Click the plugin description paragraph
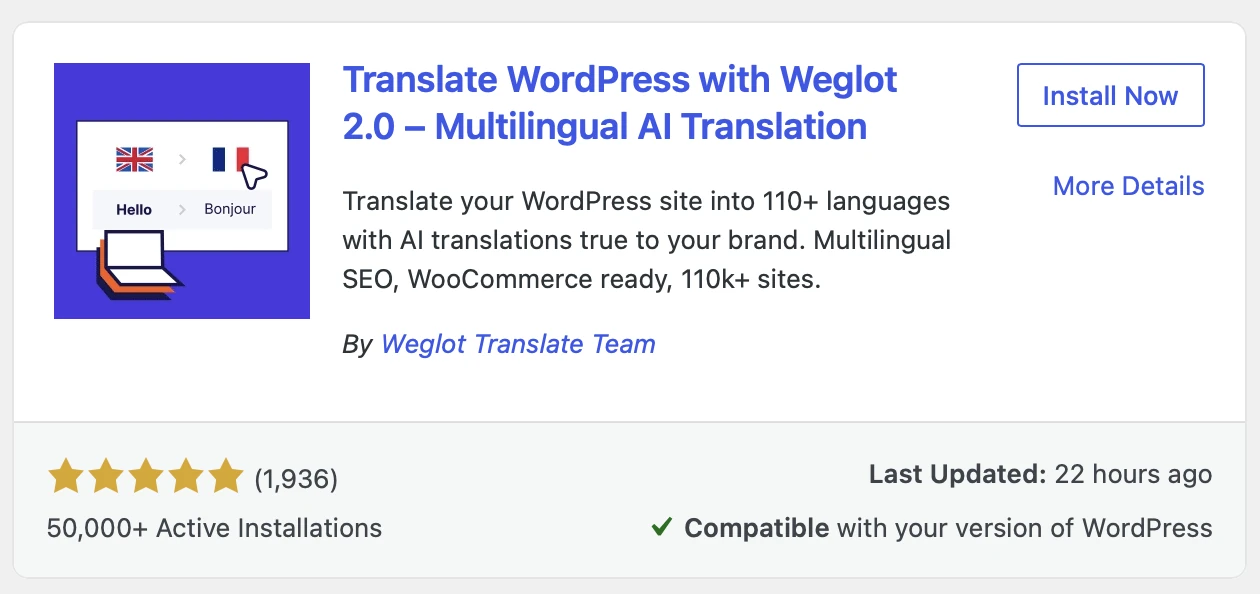Image resolution: width=1260 pixels, height=594 pixels. (646, 241)
